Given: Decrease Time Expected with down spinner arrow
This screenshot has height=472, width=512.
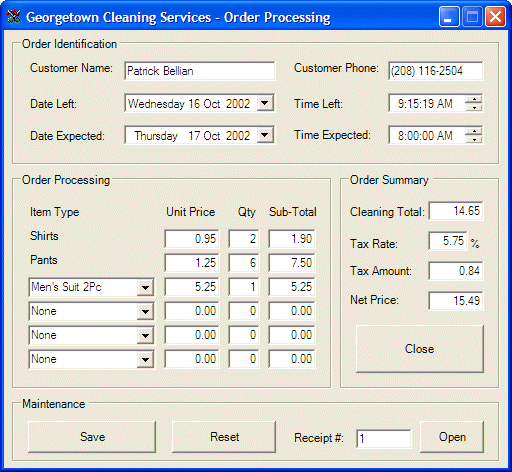Looking at the screenshot, I should point(474,139).
